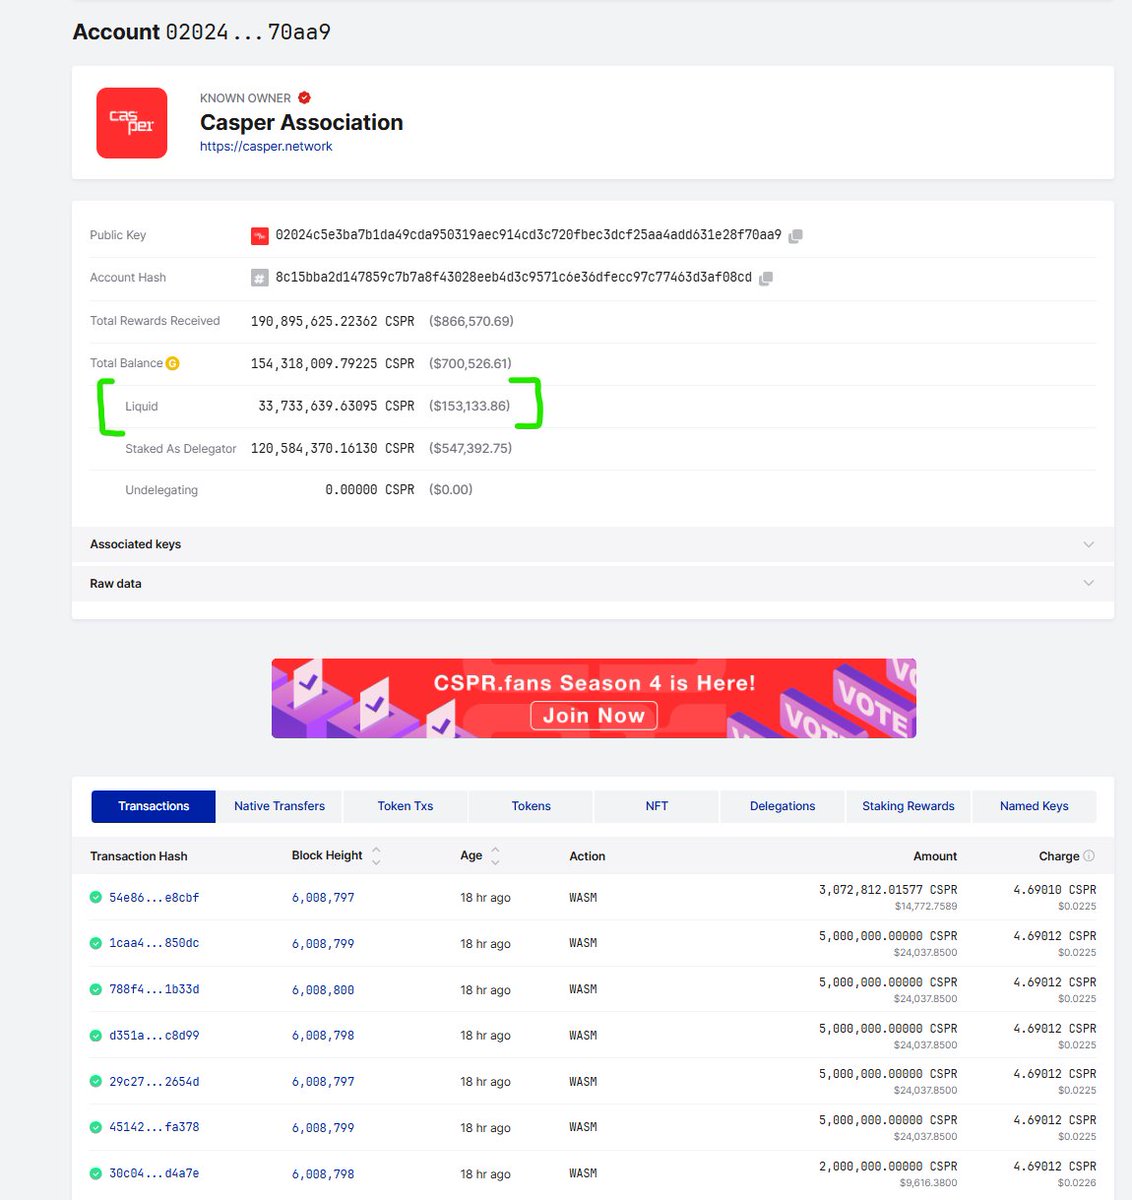
Task: Click the 4.69010 CSPR charge value
Action: pos(1054,890)
